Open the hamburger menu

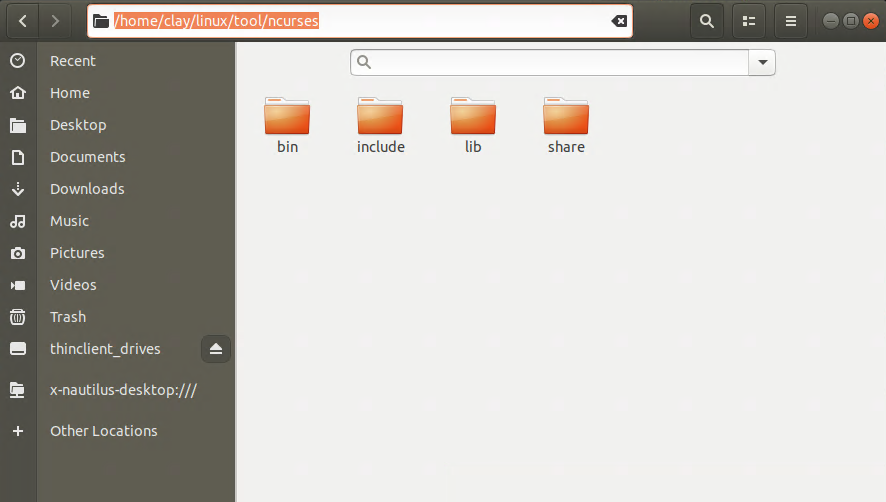(x=791, y=21)
